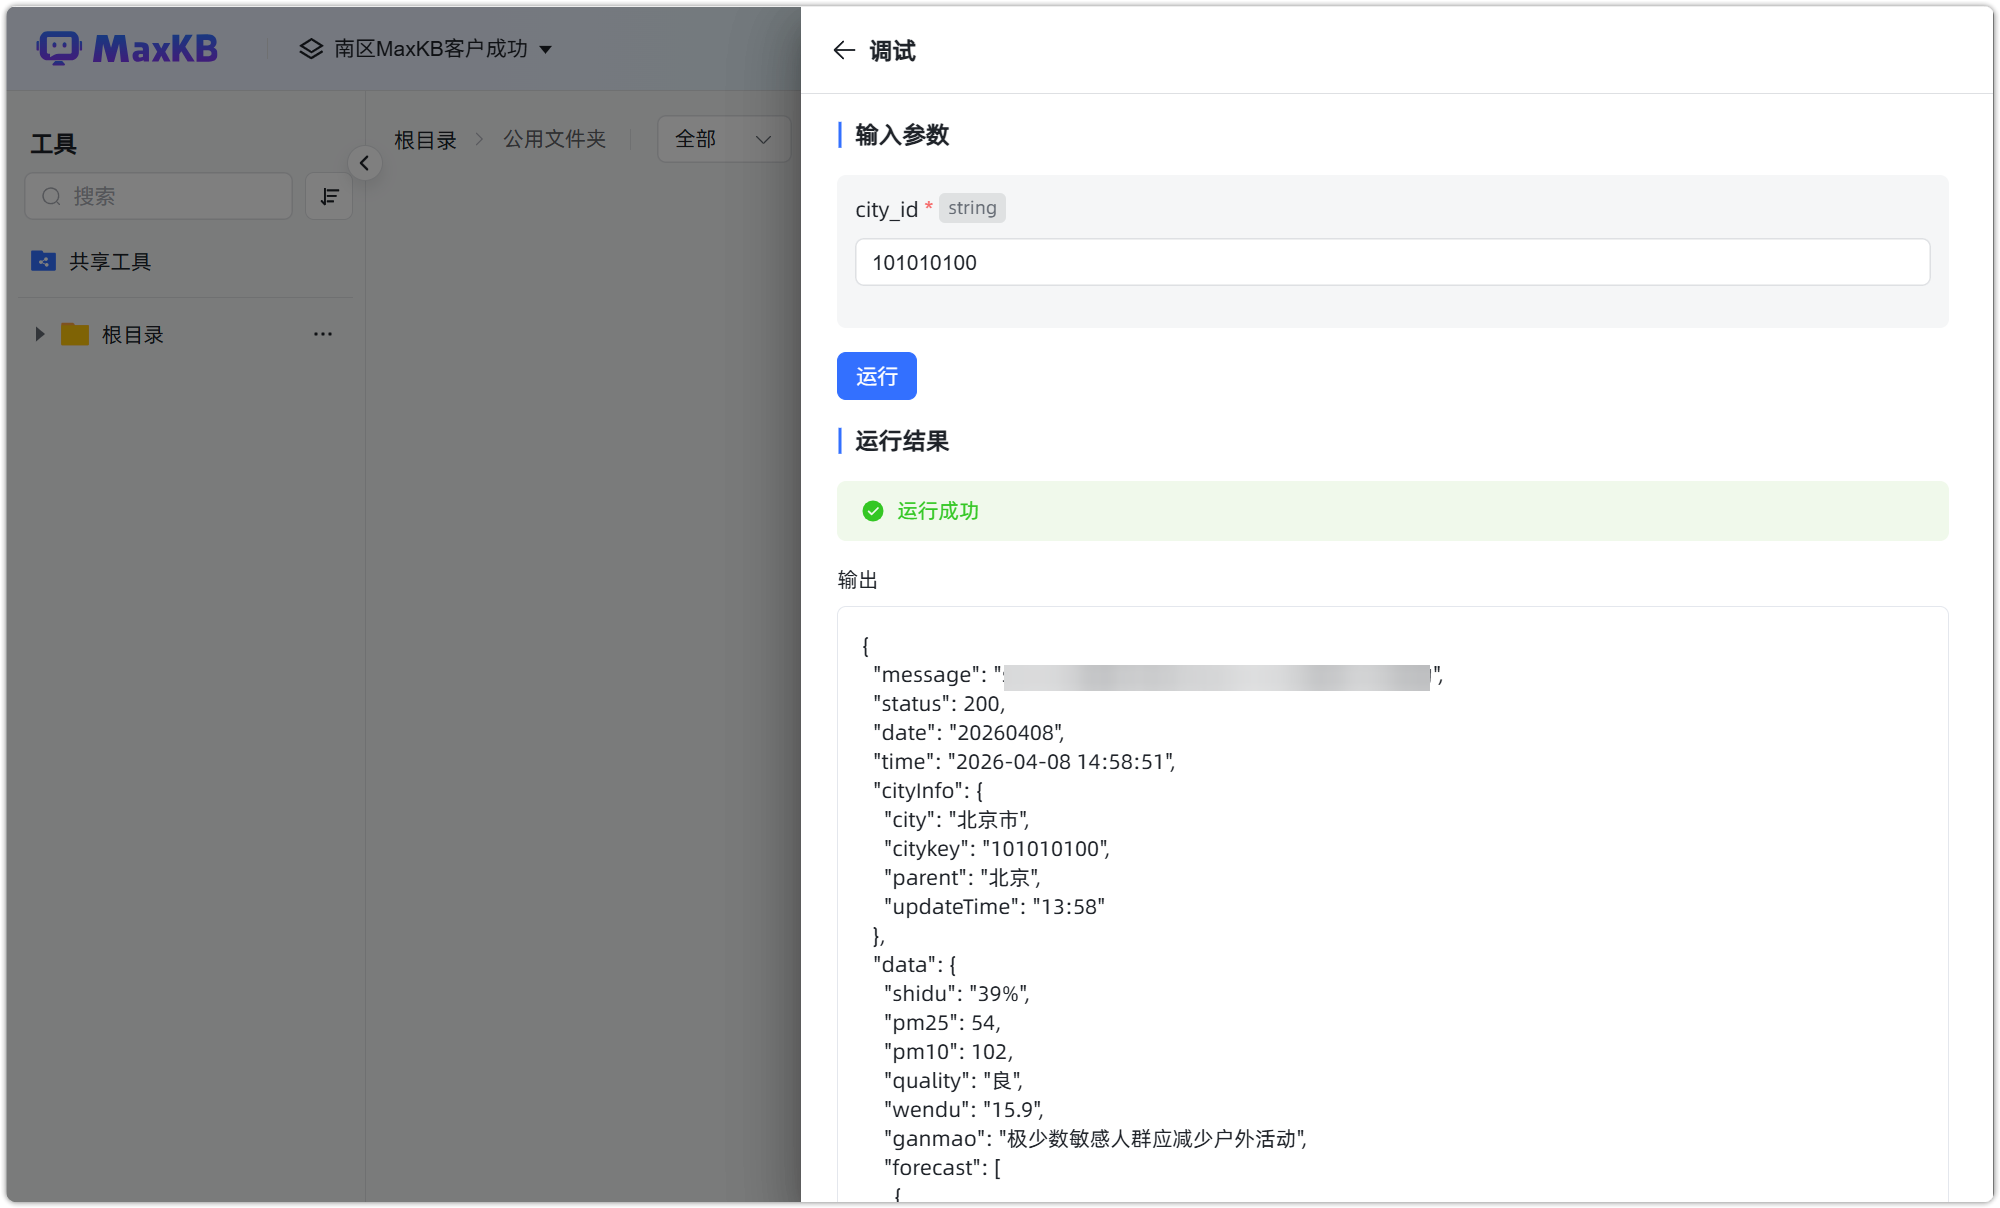Click the "quality": "良" output line
This screenshot has width=2000, height=1208.
coord(954,1081)
